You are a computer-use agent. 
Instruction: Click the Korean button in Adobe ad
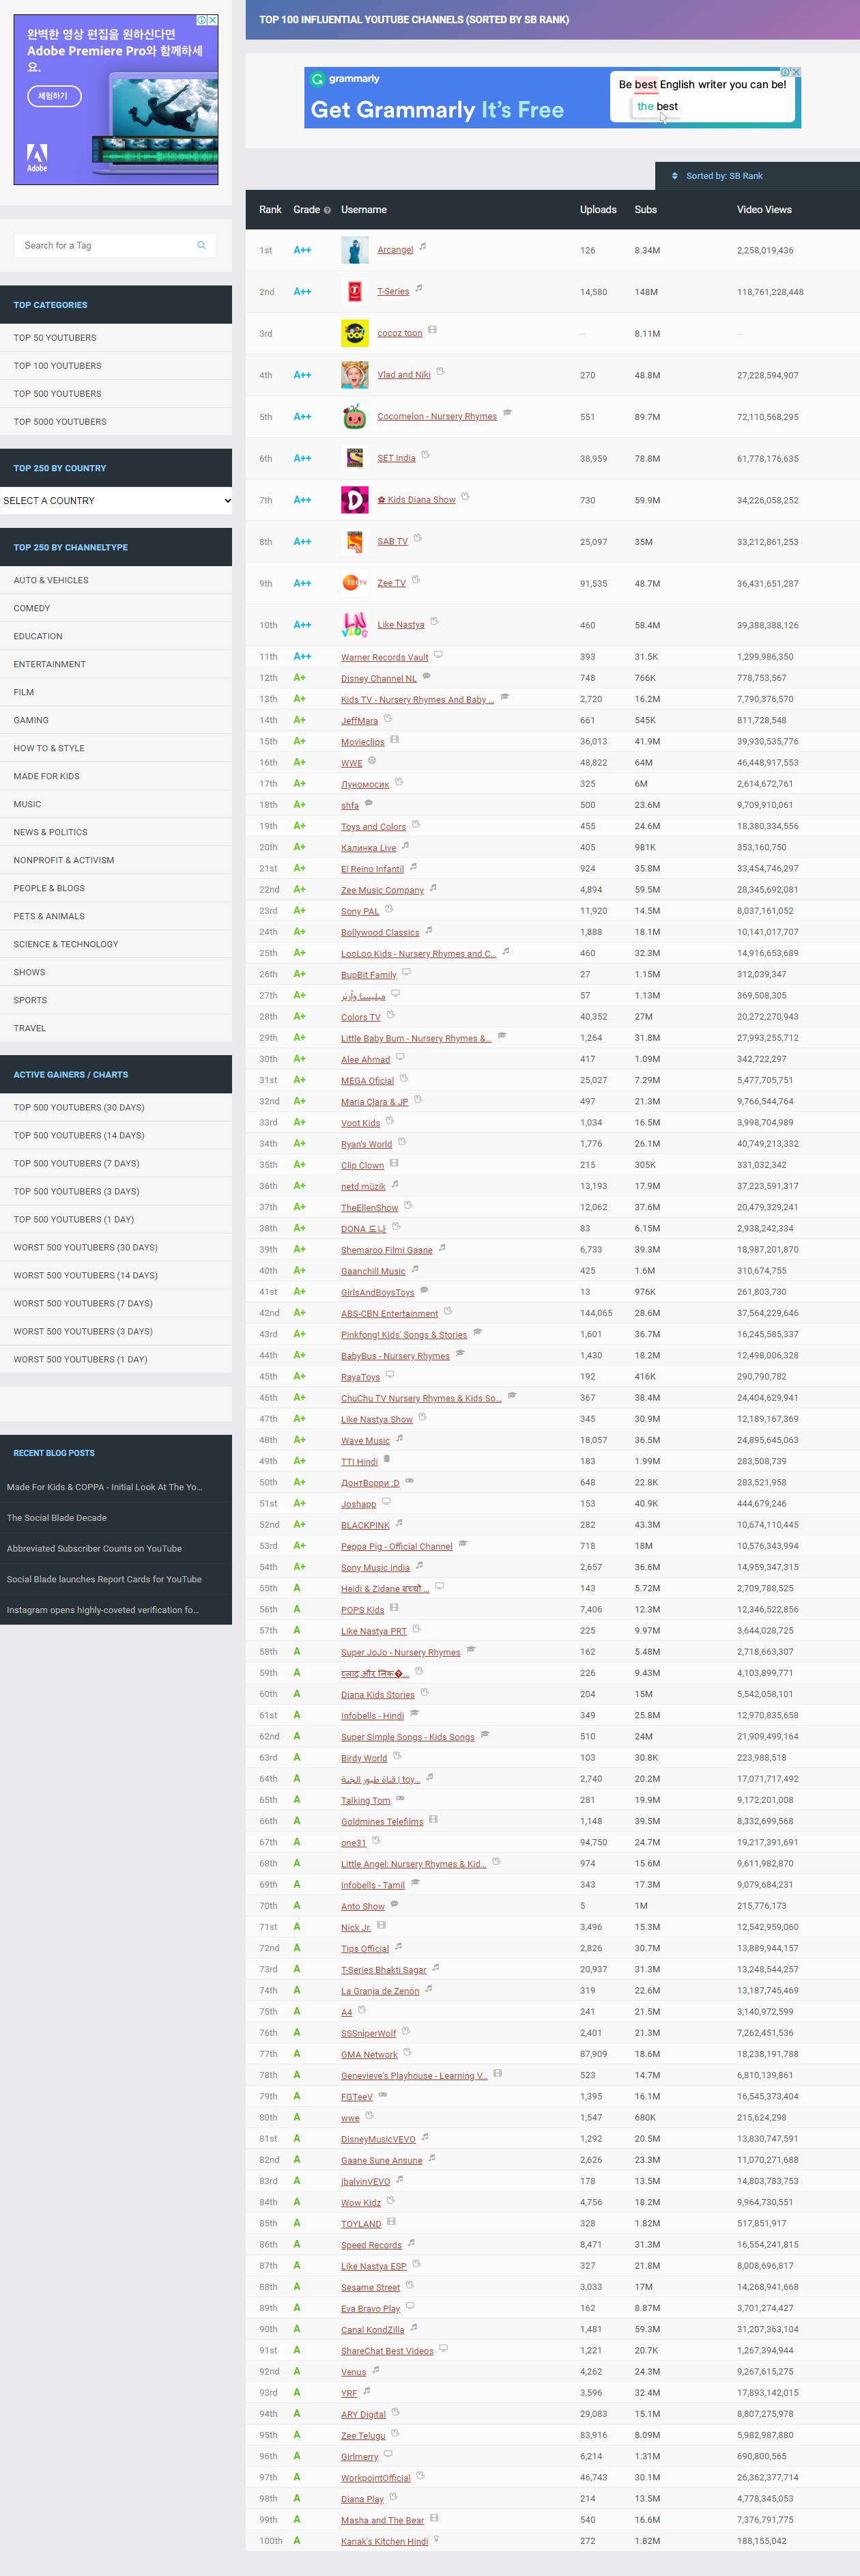(x=54, y=96)
